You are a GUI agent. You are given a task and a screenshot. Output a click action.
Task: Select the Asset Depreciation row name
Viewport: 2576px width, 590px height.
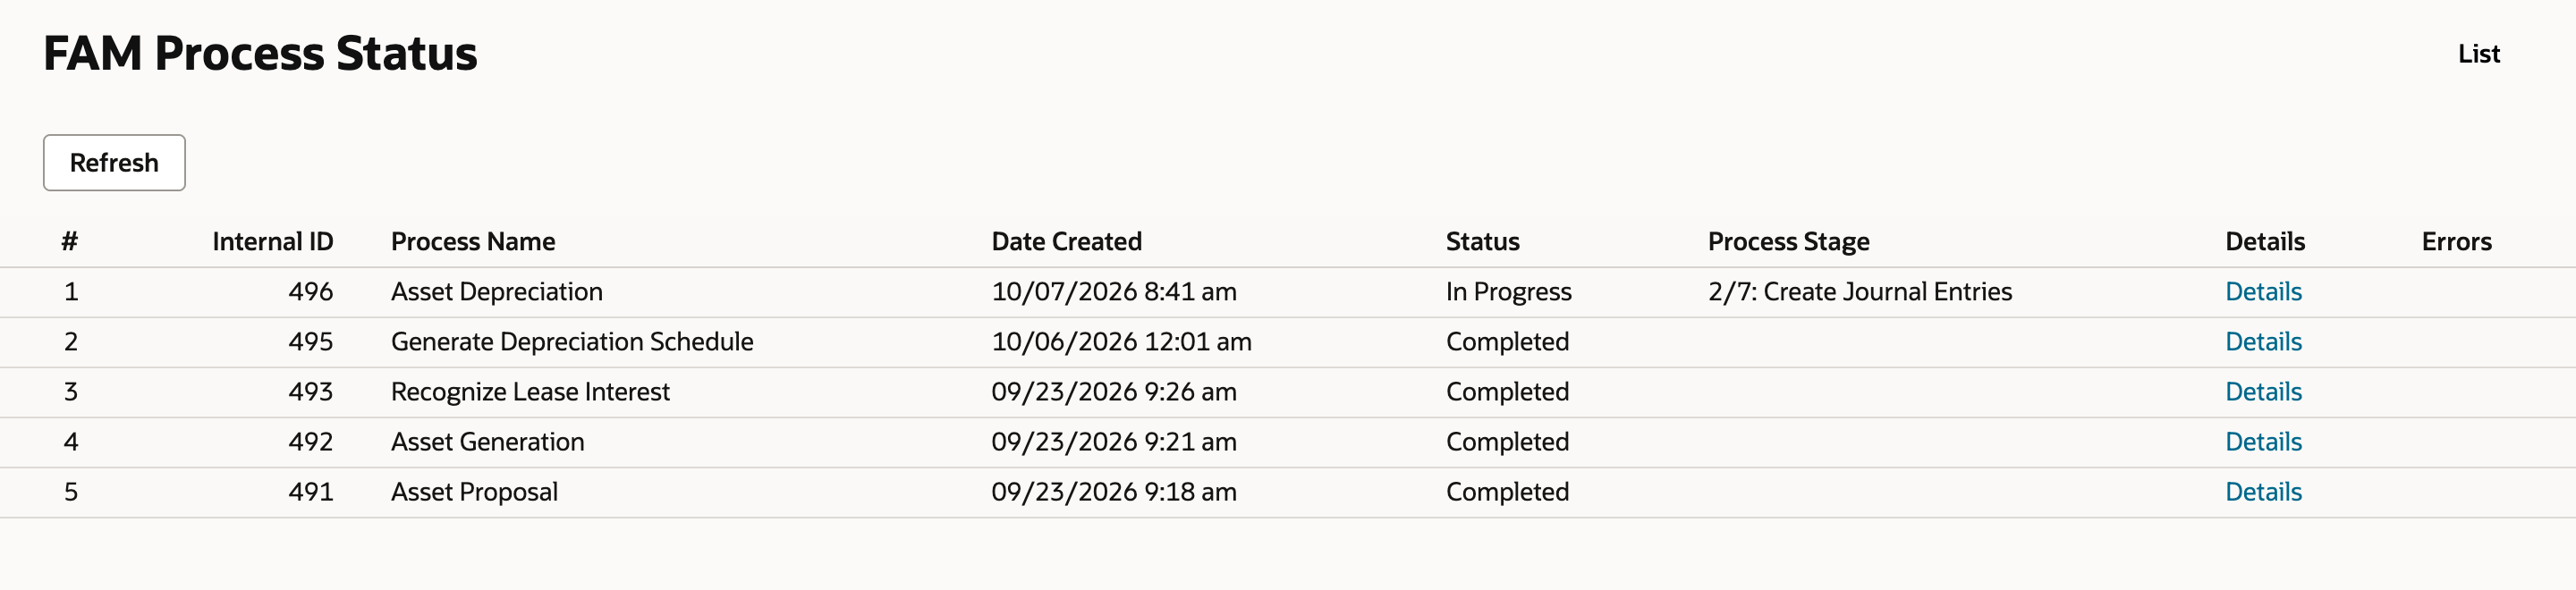point(497,291)
